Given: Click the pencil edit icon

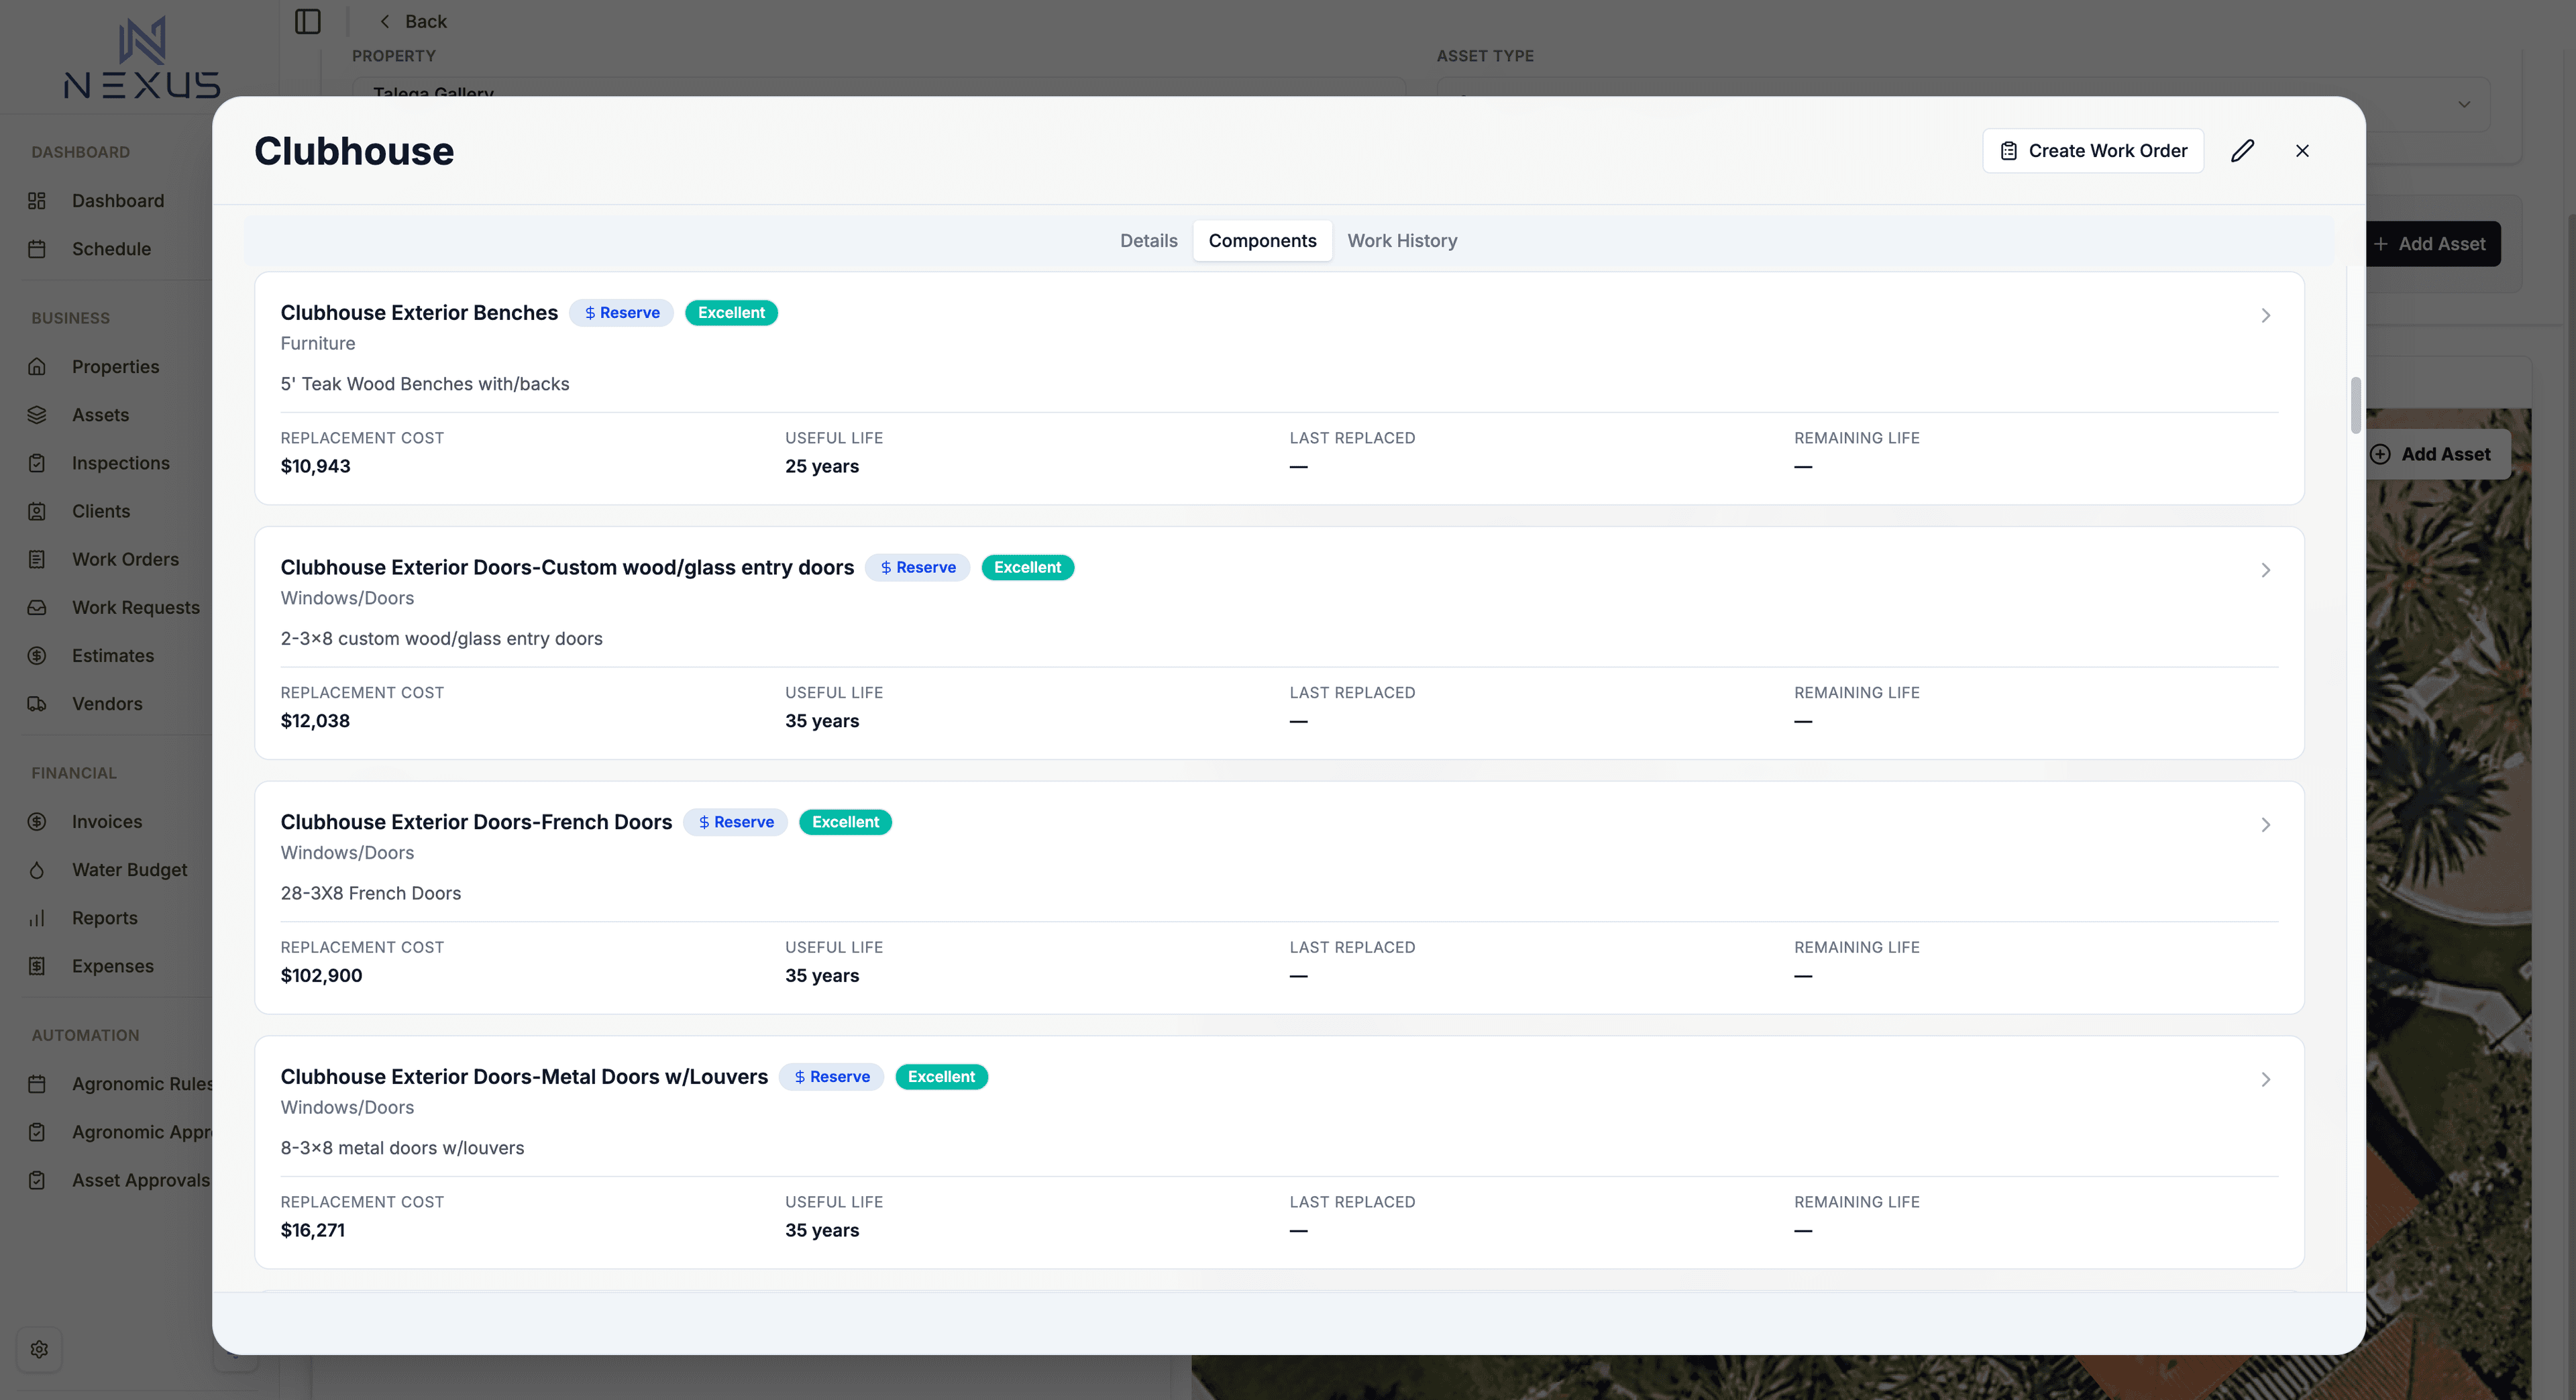Looking at the screenshot, I should click(2242, 151).
